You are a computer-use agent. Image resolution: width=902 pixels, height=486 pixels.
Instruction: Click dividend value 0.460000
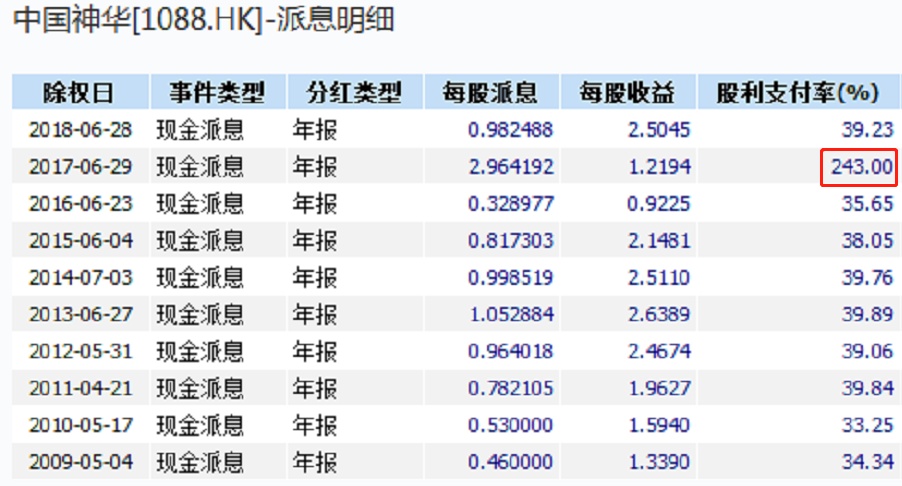[511, 461]
